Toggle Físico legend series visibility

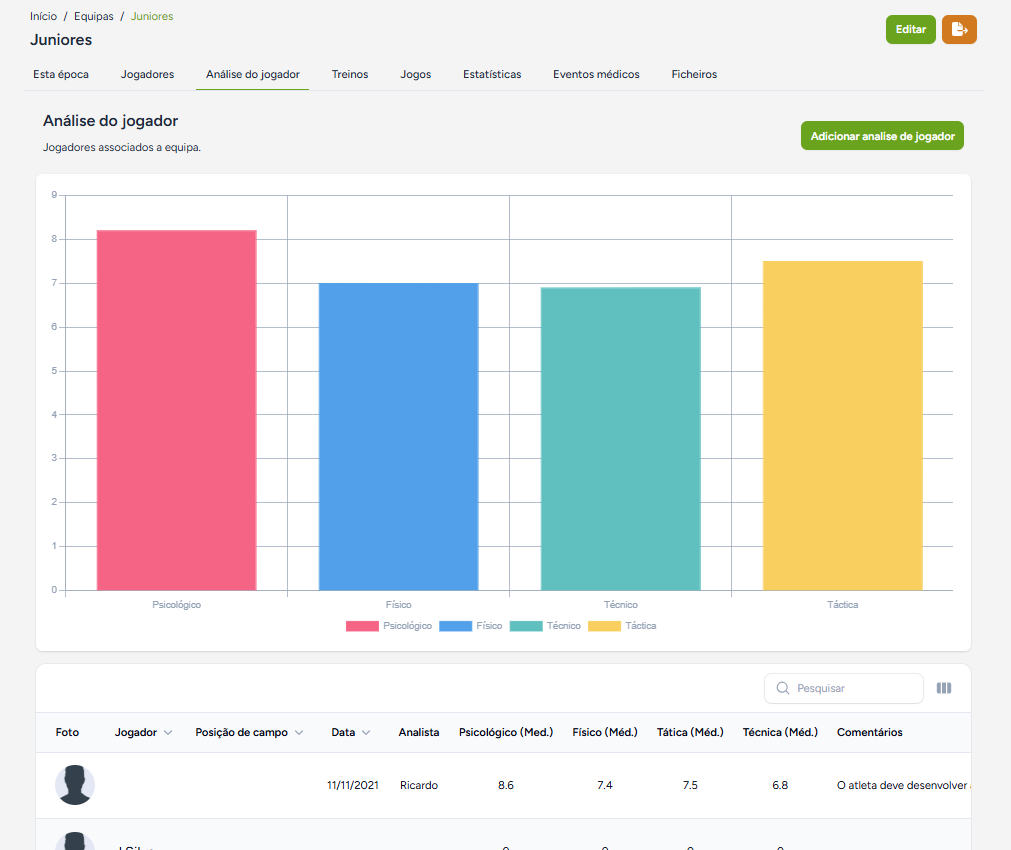point(471,626)
